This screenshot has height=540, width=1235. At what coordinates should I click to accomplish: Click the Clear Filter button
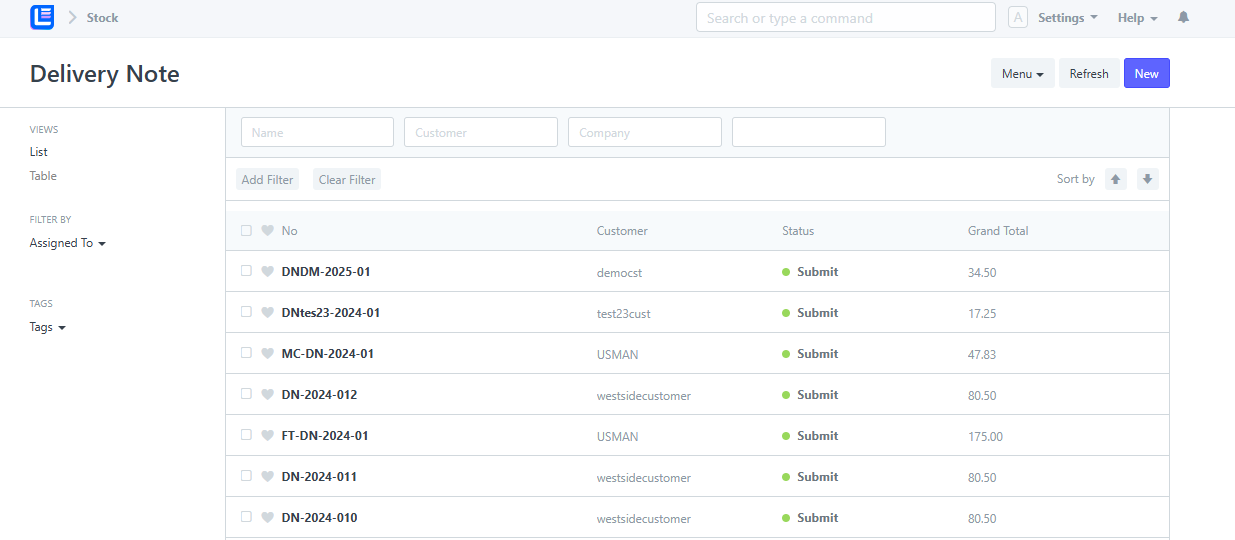tap(347, 179)
